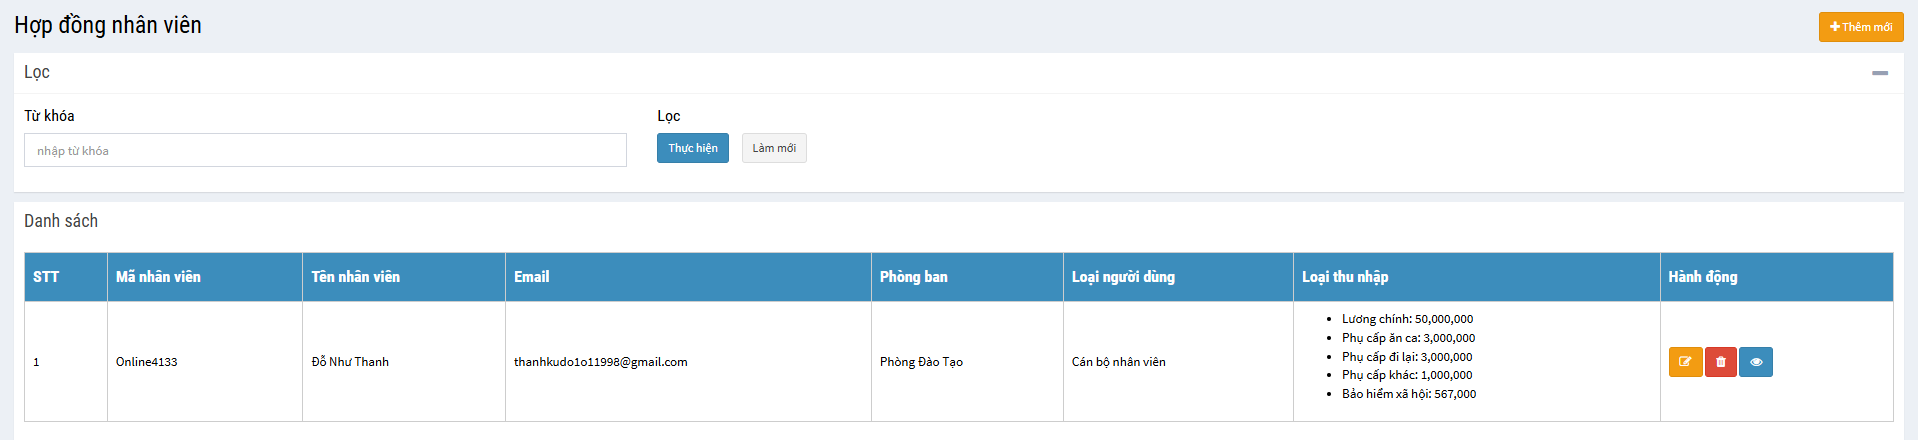
Task: Click the Thêm mới button
Action: [1860, 27]
